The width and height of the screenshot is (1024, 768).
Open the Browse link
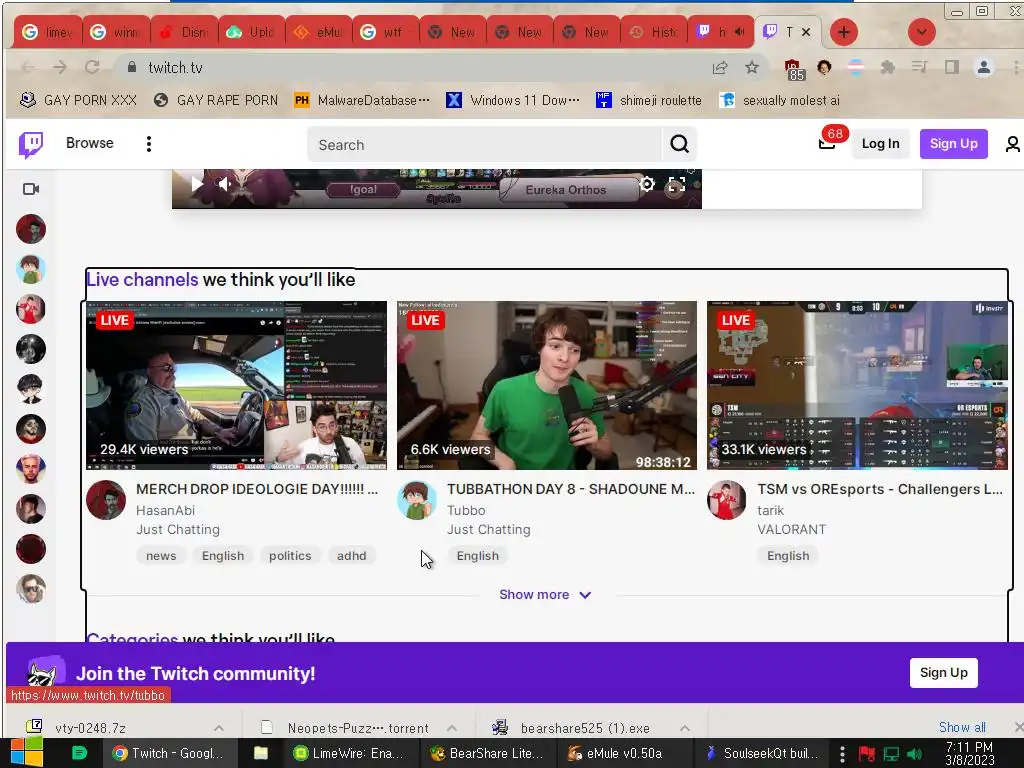[89, 143]
